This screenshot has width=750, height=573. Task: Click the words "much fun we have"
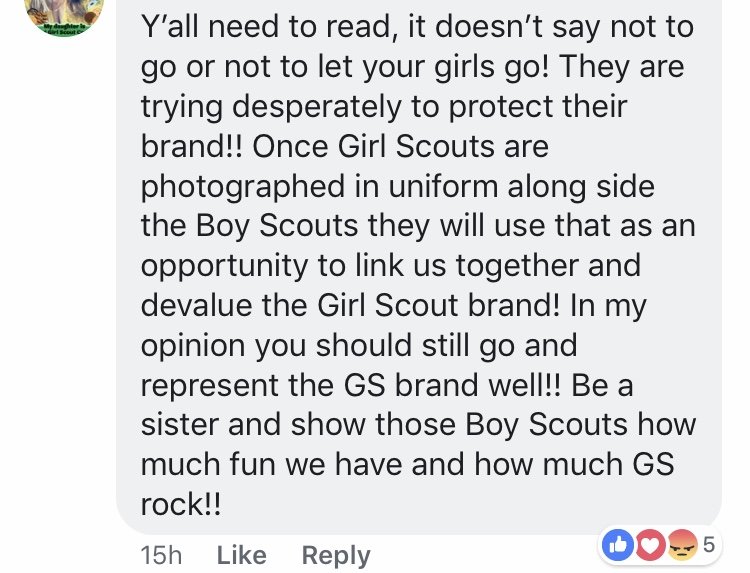tap(272, 464)
